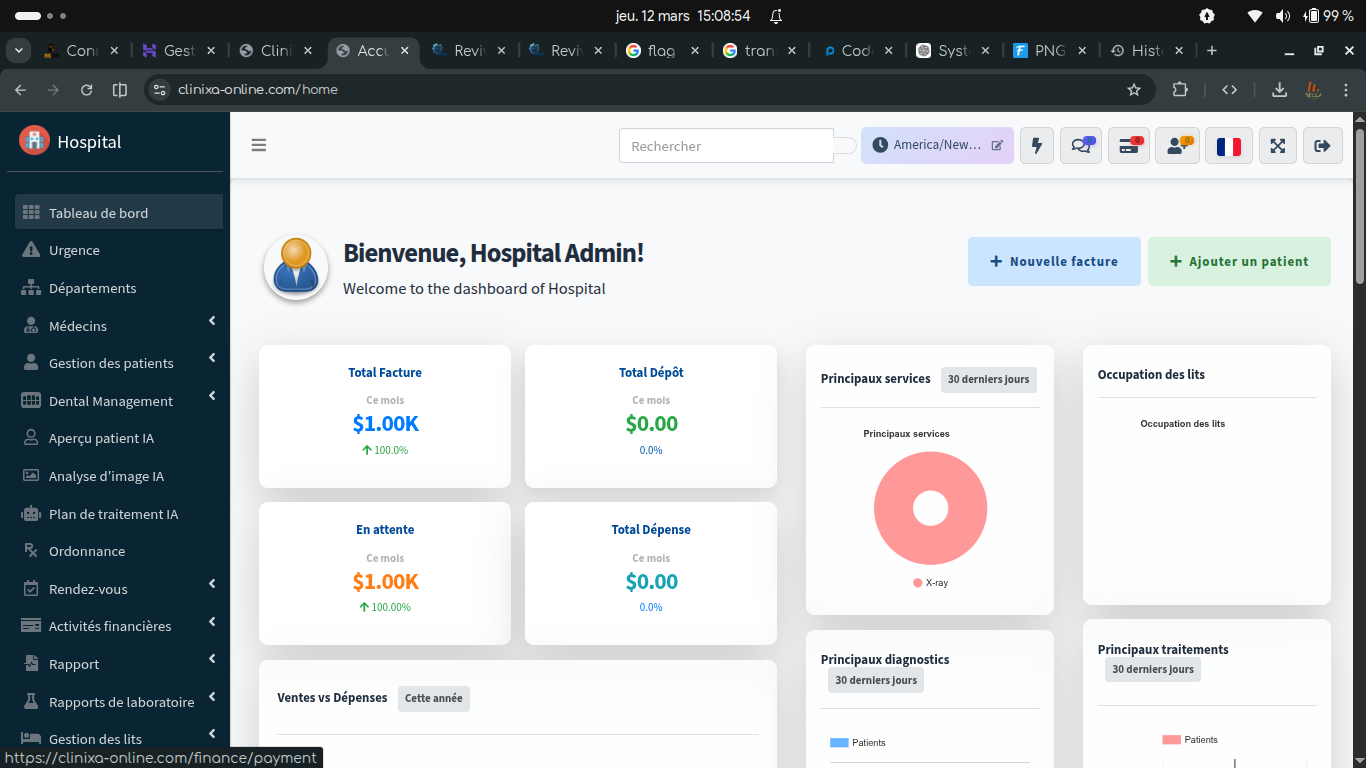Image resolution: width=1366 pixels, height=768 pixels.
Task: Click the fullscreen expand icon
Action: click(x=1277, y=146)
